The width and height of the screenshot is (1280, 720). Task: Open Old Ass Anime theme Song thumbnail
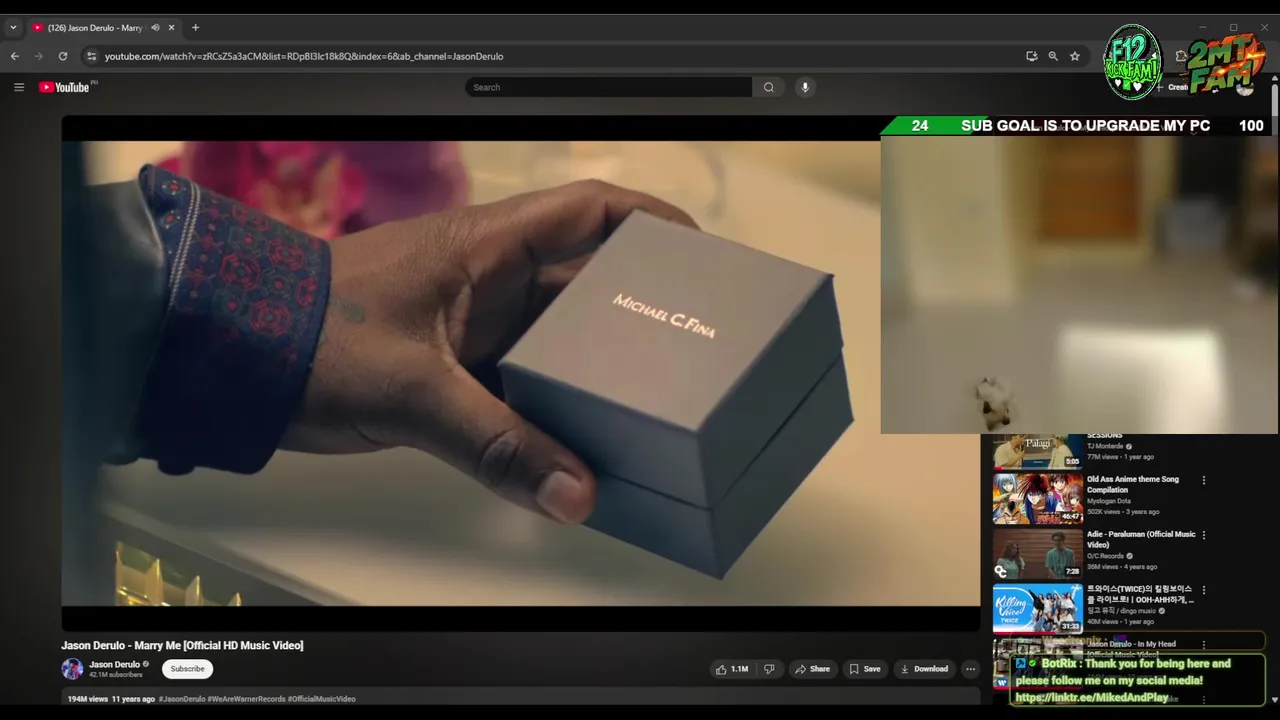coord(1037,498)
